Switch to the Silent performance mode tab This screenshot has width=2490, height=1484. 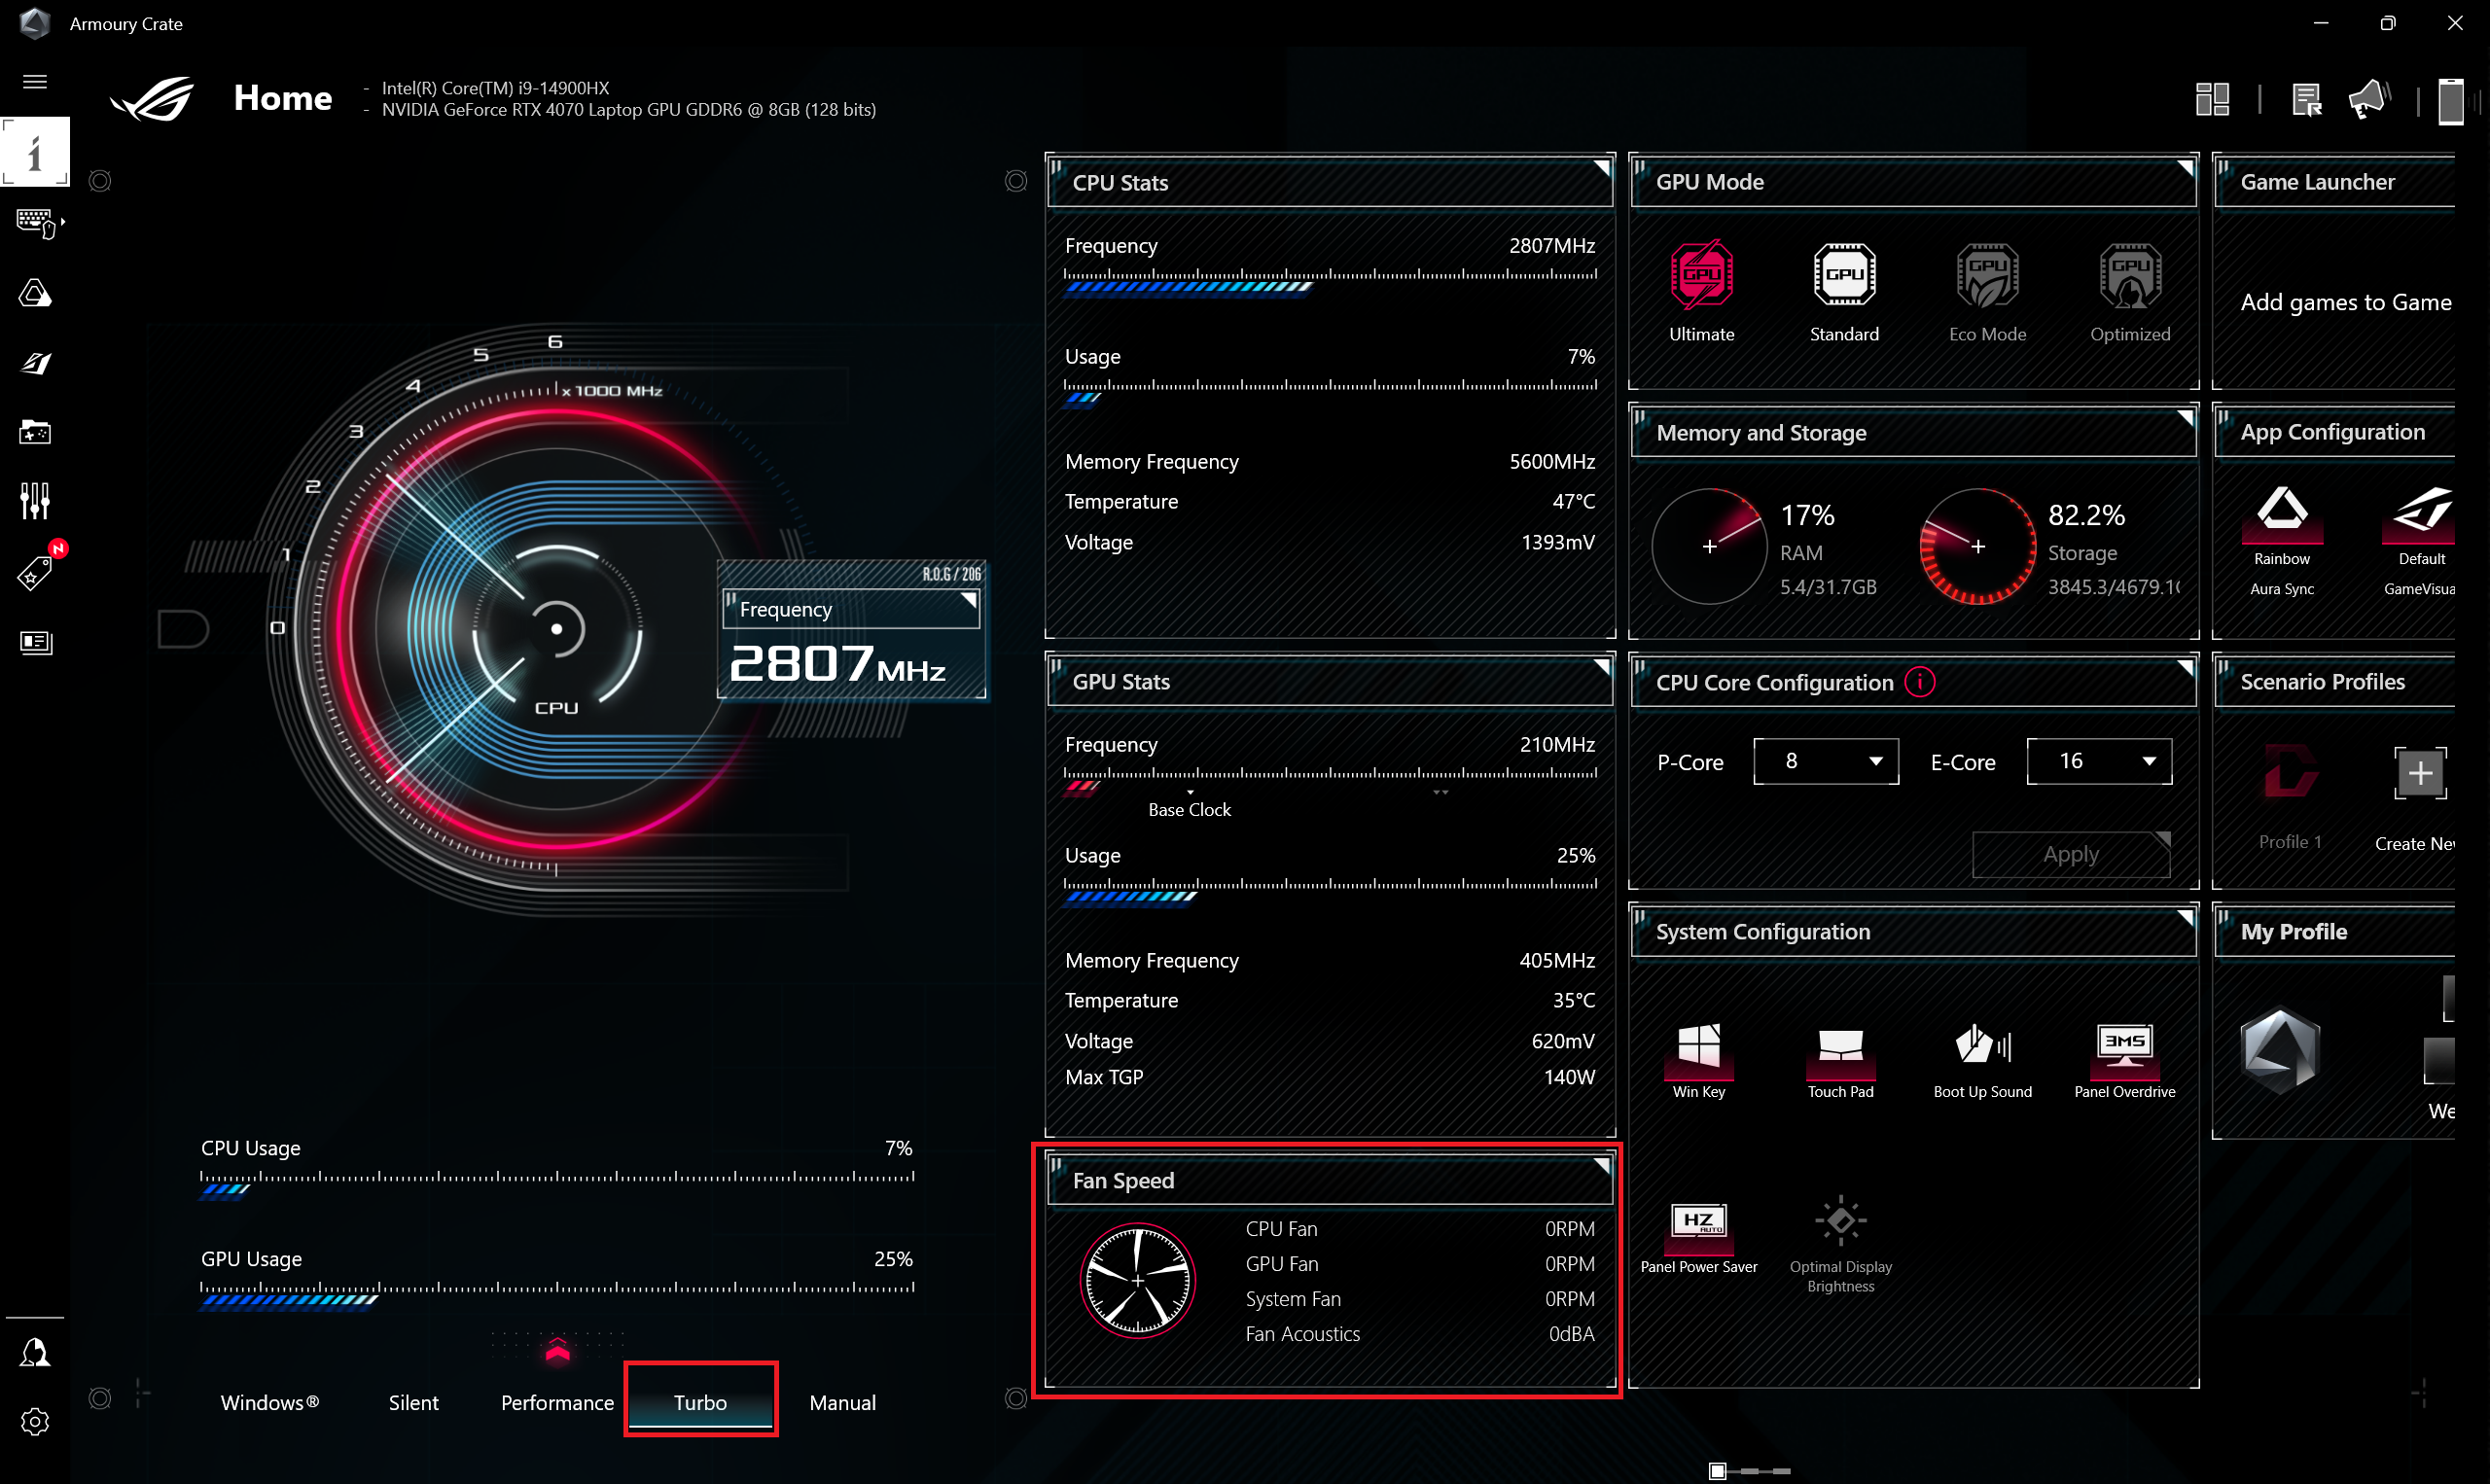click(413, 1402)
